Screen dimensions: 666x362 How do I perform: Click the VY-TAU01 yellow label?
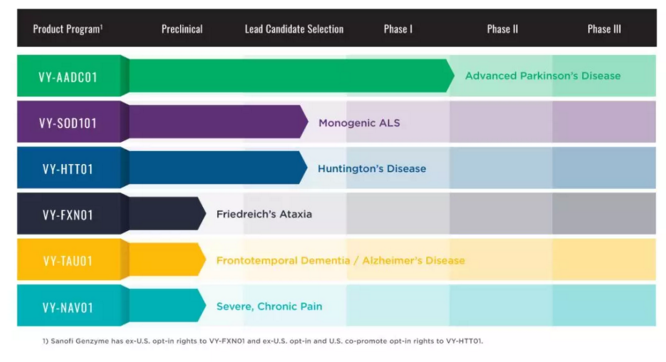click(68, 261)
